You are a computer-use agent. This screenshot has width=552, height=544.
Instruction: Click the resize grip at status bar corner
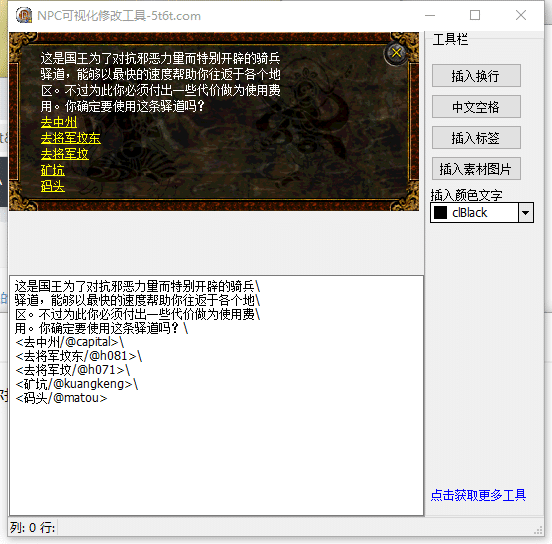(x=539, y=531)
